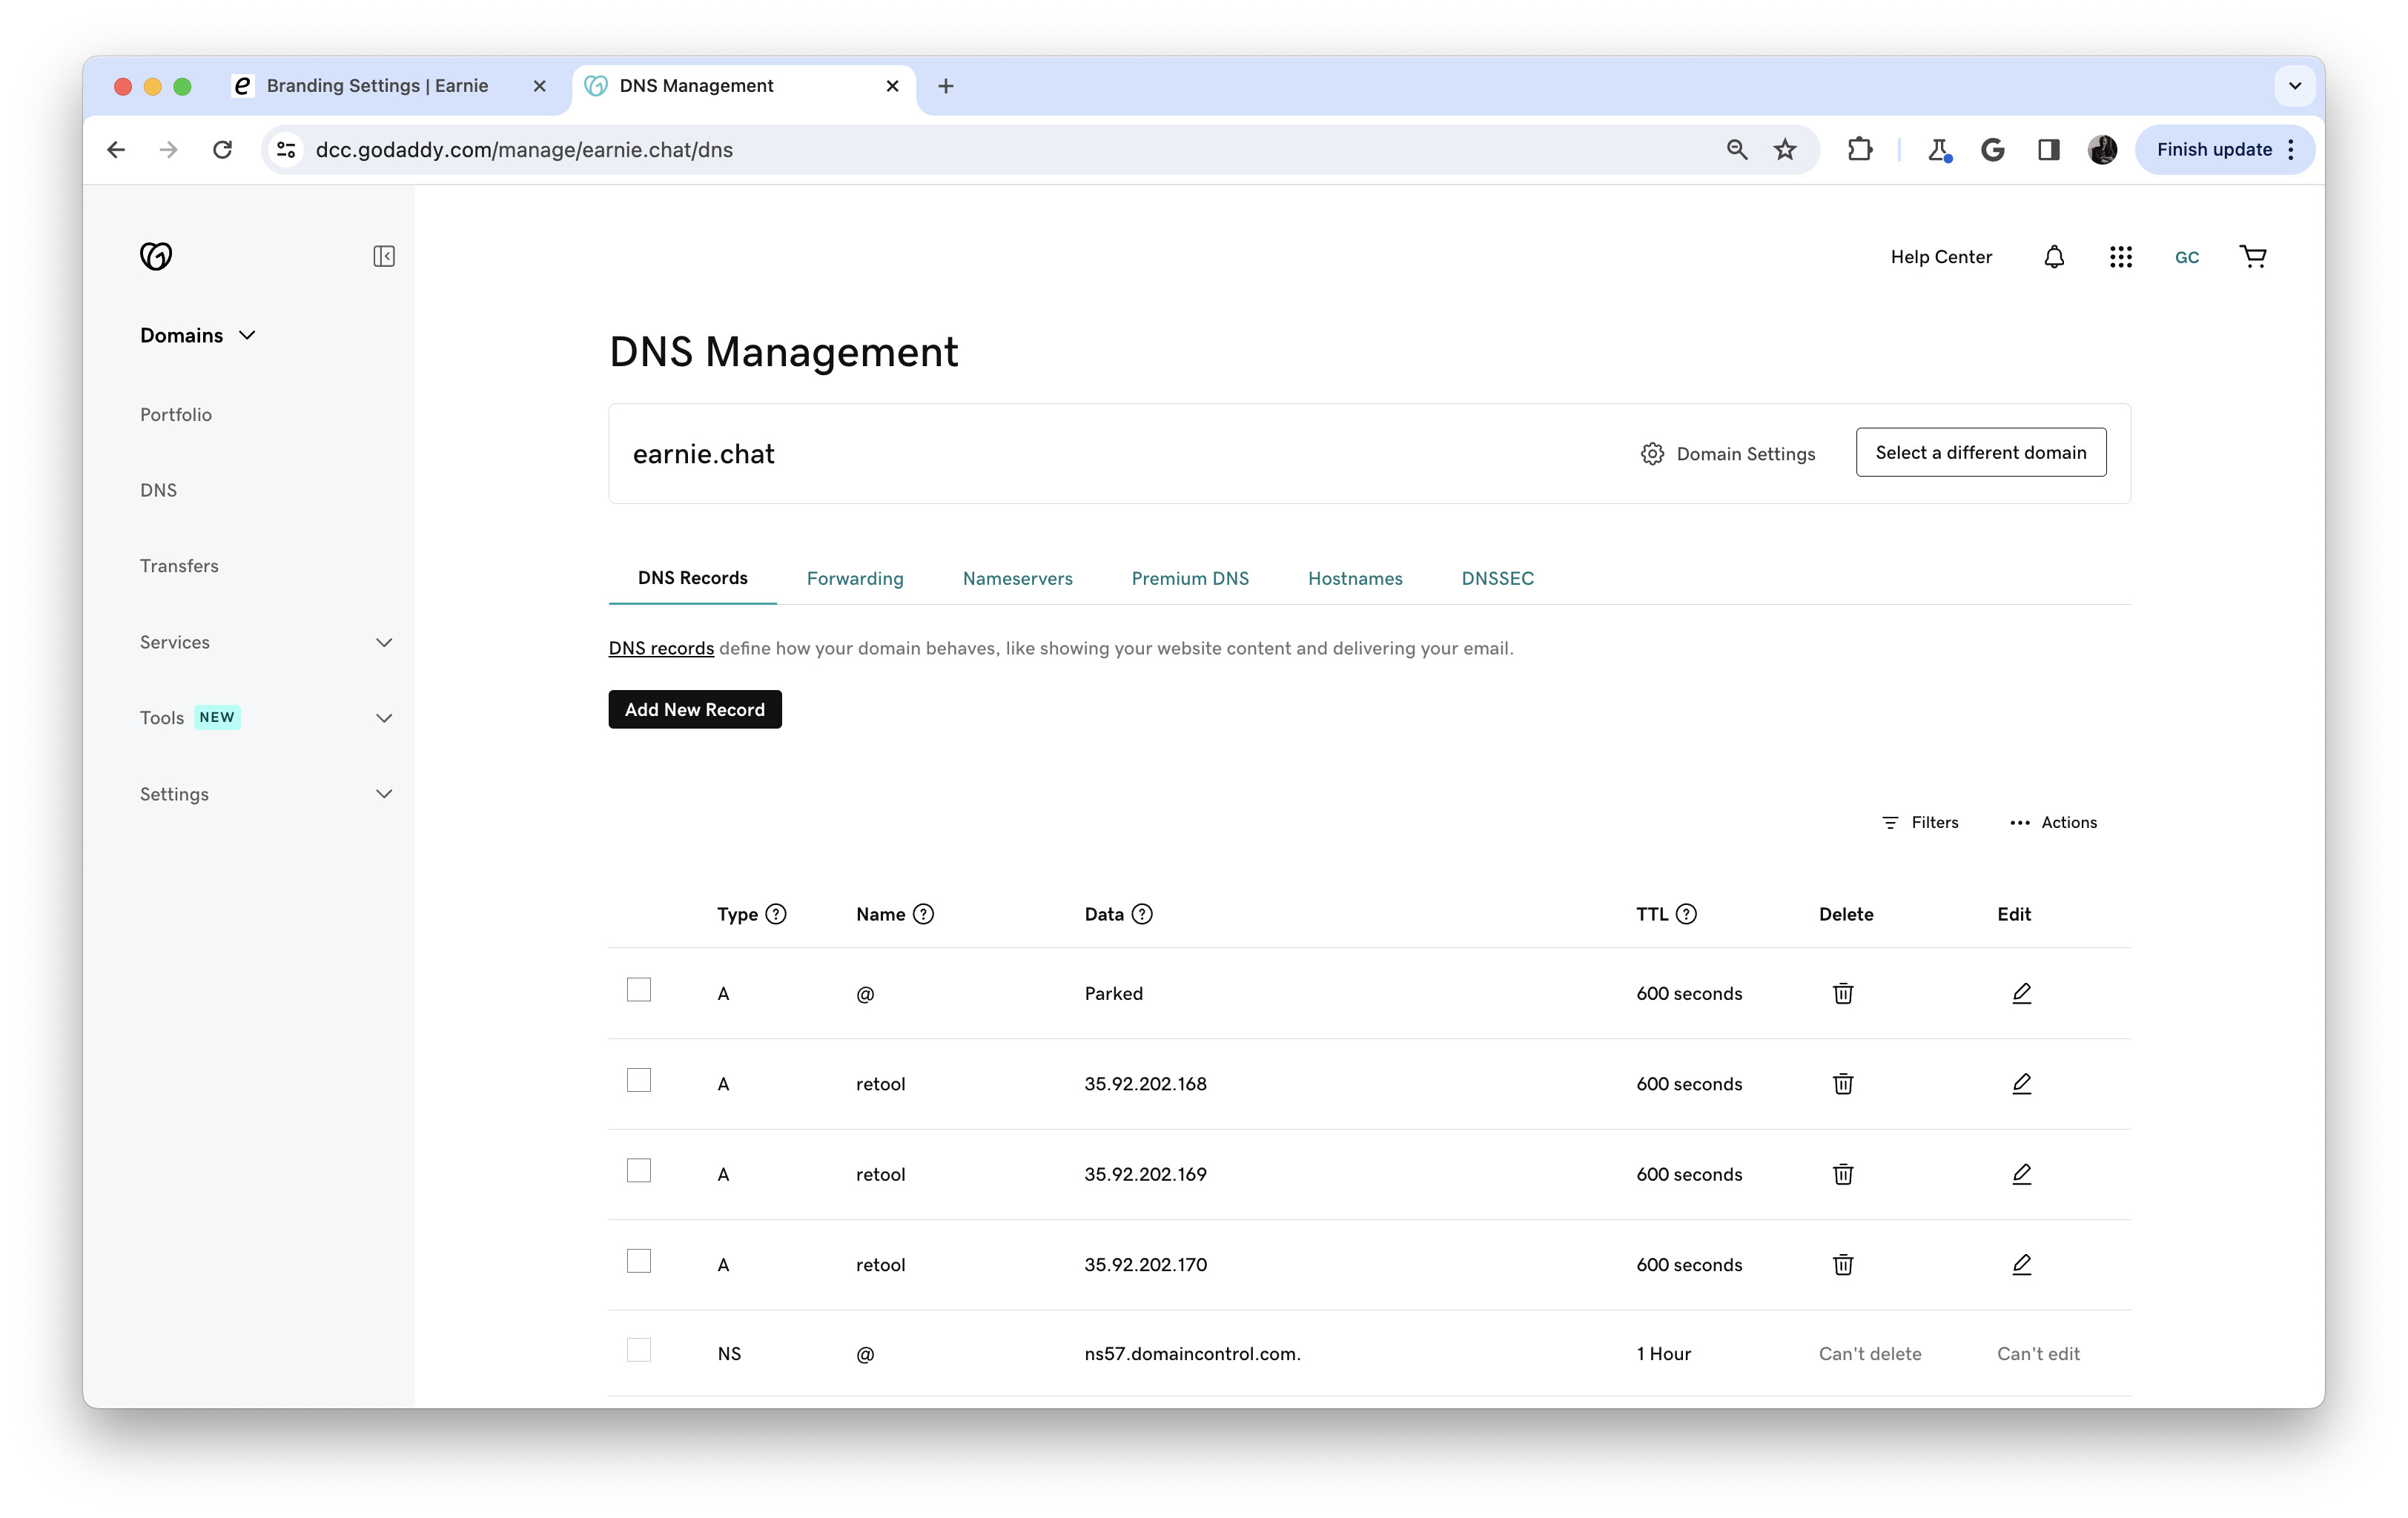Viewport: 2408px width, 1518px height.
Task: Switch to the Hostnames tab
Action: pyautogui.click(x=1355, y=578)
